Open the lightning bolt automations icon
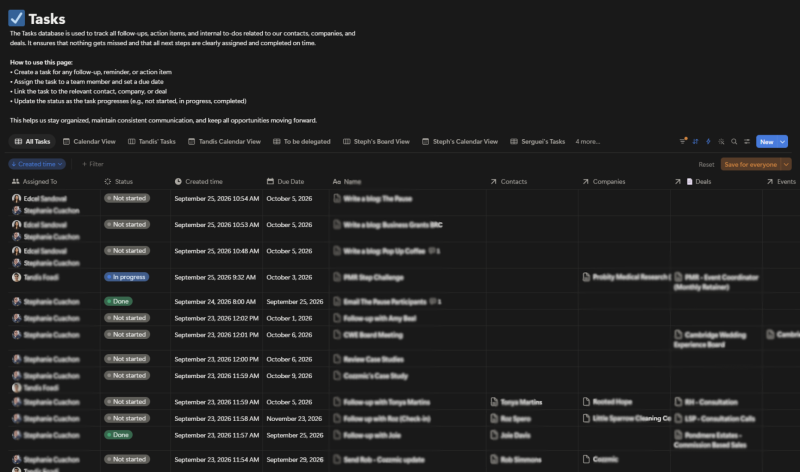The height and width of the screenshot is (472, 800). [708, 141]
